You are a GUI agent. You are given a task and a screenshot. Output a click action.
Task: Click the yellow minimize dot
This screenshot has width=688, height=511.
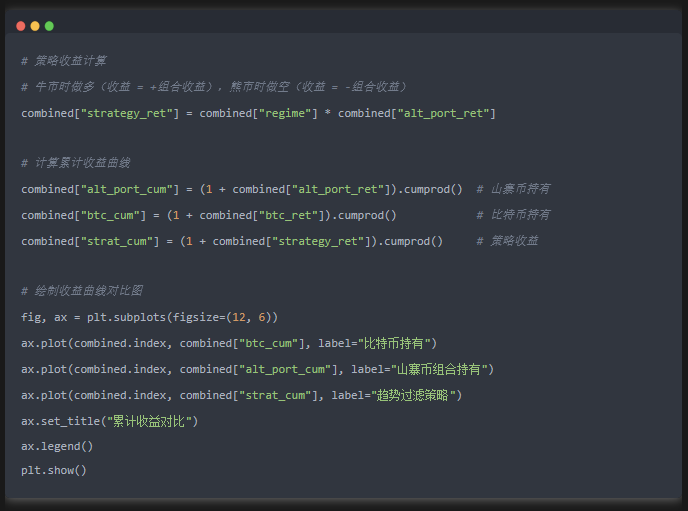click(35, 26)
